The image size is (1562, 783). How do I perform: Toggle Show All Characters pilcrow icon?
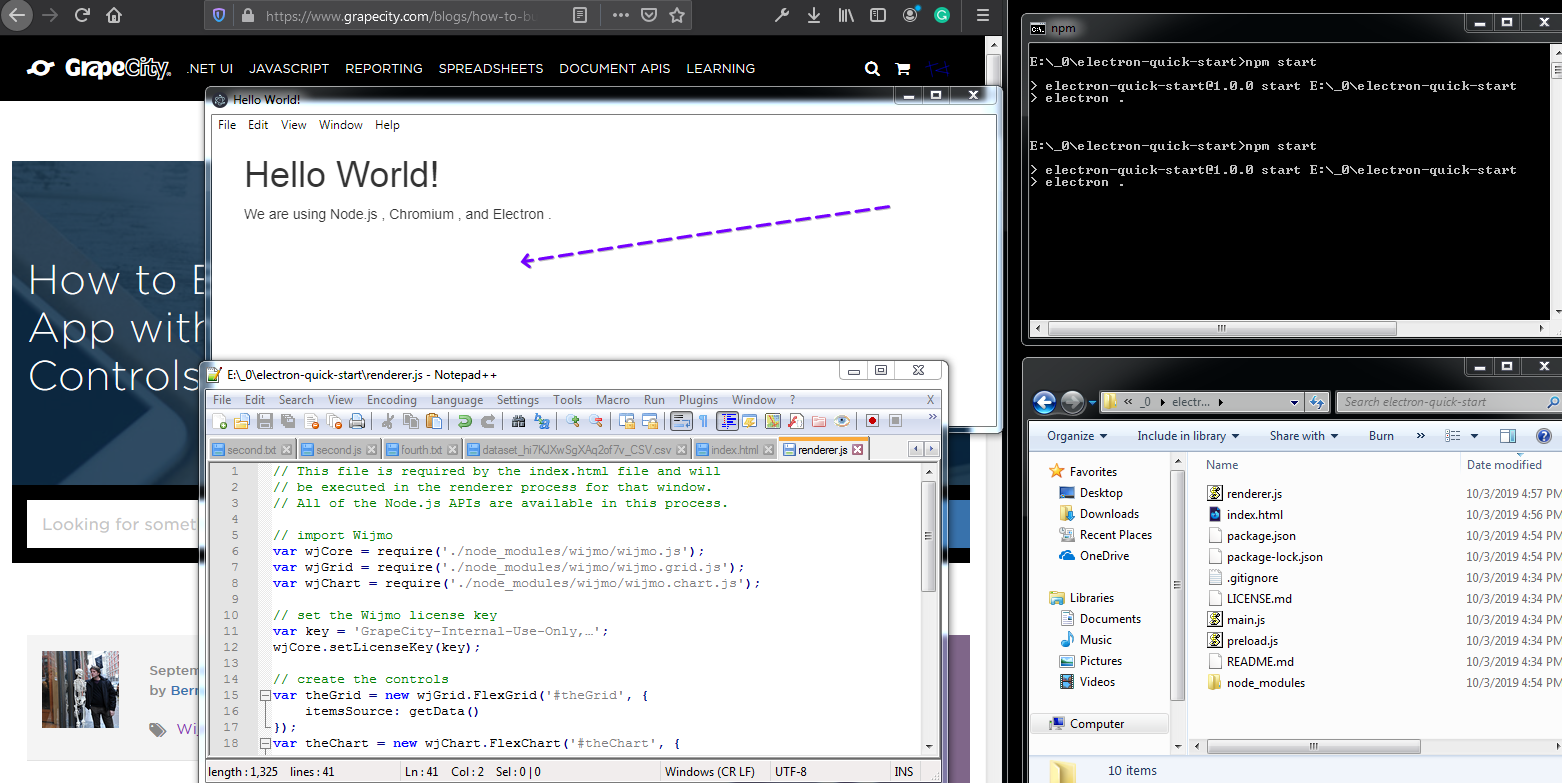point(703,421)
